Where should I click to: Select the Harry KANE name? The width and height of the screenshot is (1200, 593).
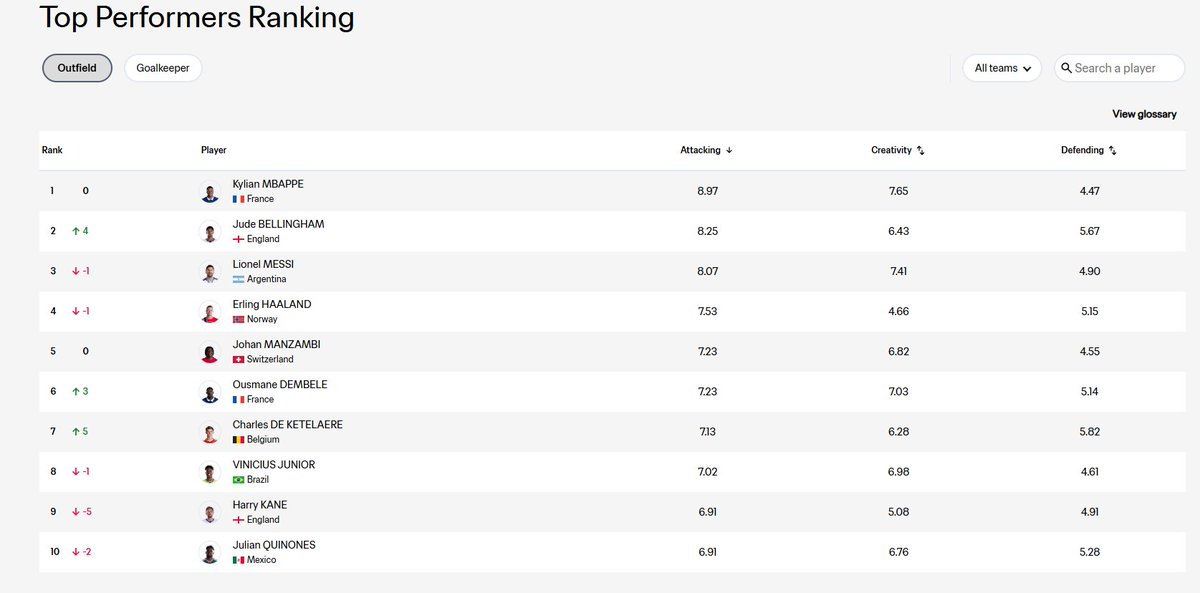point(259,504)
